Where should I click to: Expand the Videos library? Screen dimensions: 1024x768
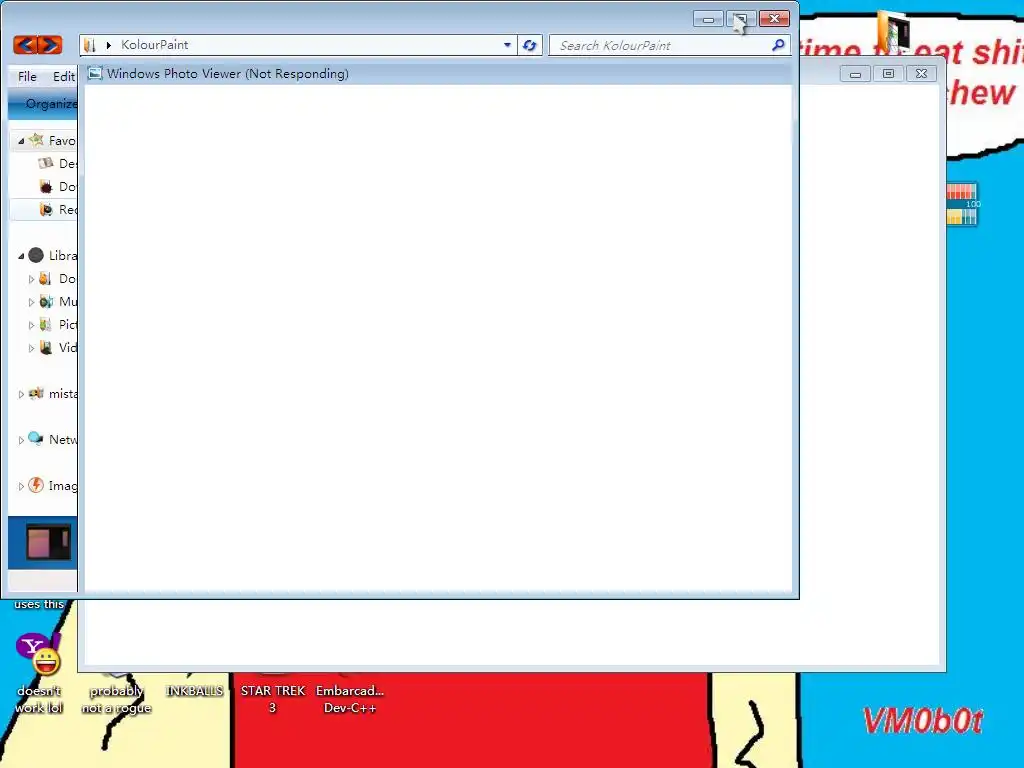31,348
